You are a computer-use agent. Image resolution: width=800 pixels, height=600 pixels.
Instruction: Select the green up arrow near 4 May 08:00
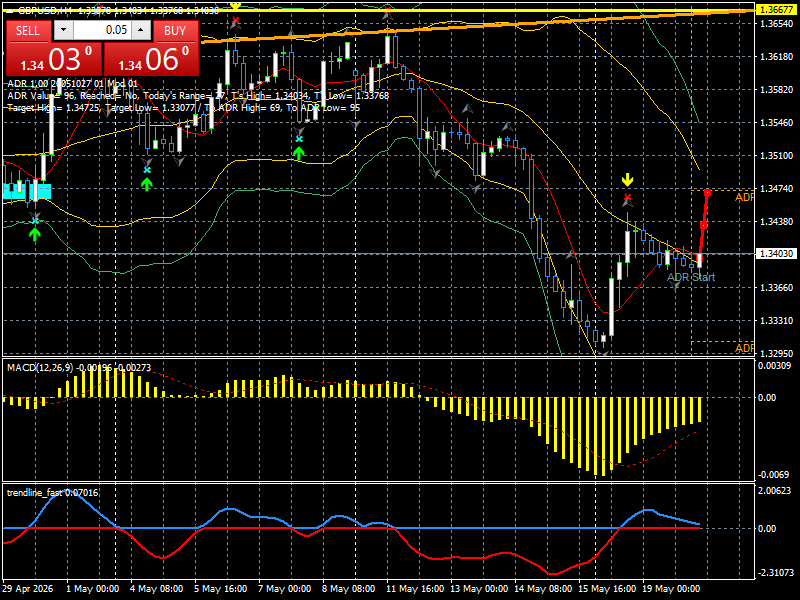click(x=147, y=184)
